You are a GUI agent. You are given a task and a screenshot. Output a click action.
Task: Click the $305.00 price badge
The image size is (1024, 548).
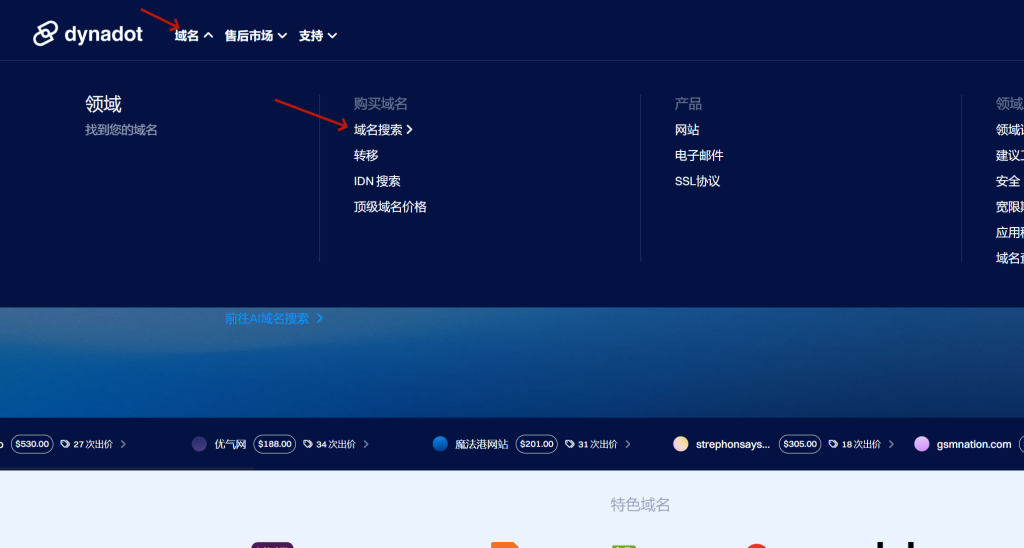pyautogui.click(x=800, y=444)
